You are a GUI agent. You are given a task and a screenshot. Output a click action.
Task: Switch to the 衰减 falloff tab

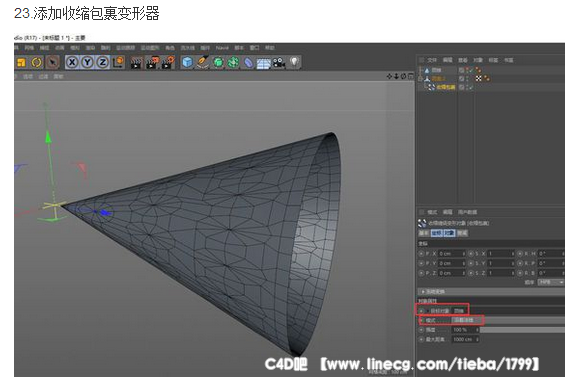point(462,233)
